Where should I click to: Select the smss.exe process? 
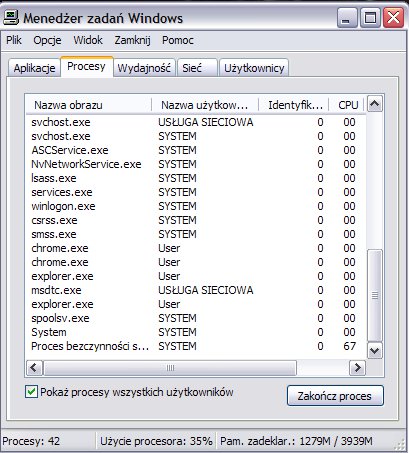click(x=196, y=234)
